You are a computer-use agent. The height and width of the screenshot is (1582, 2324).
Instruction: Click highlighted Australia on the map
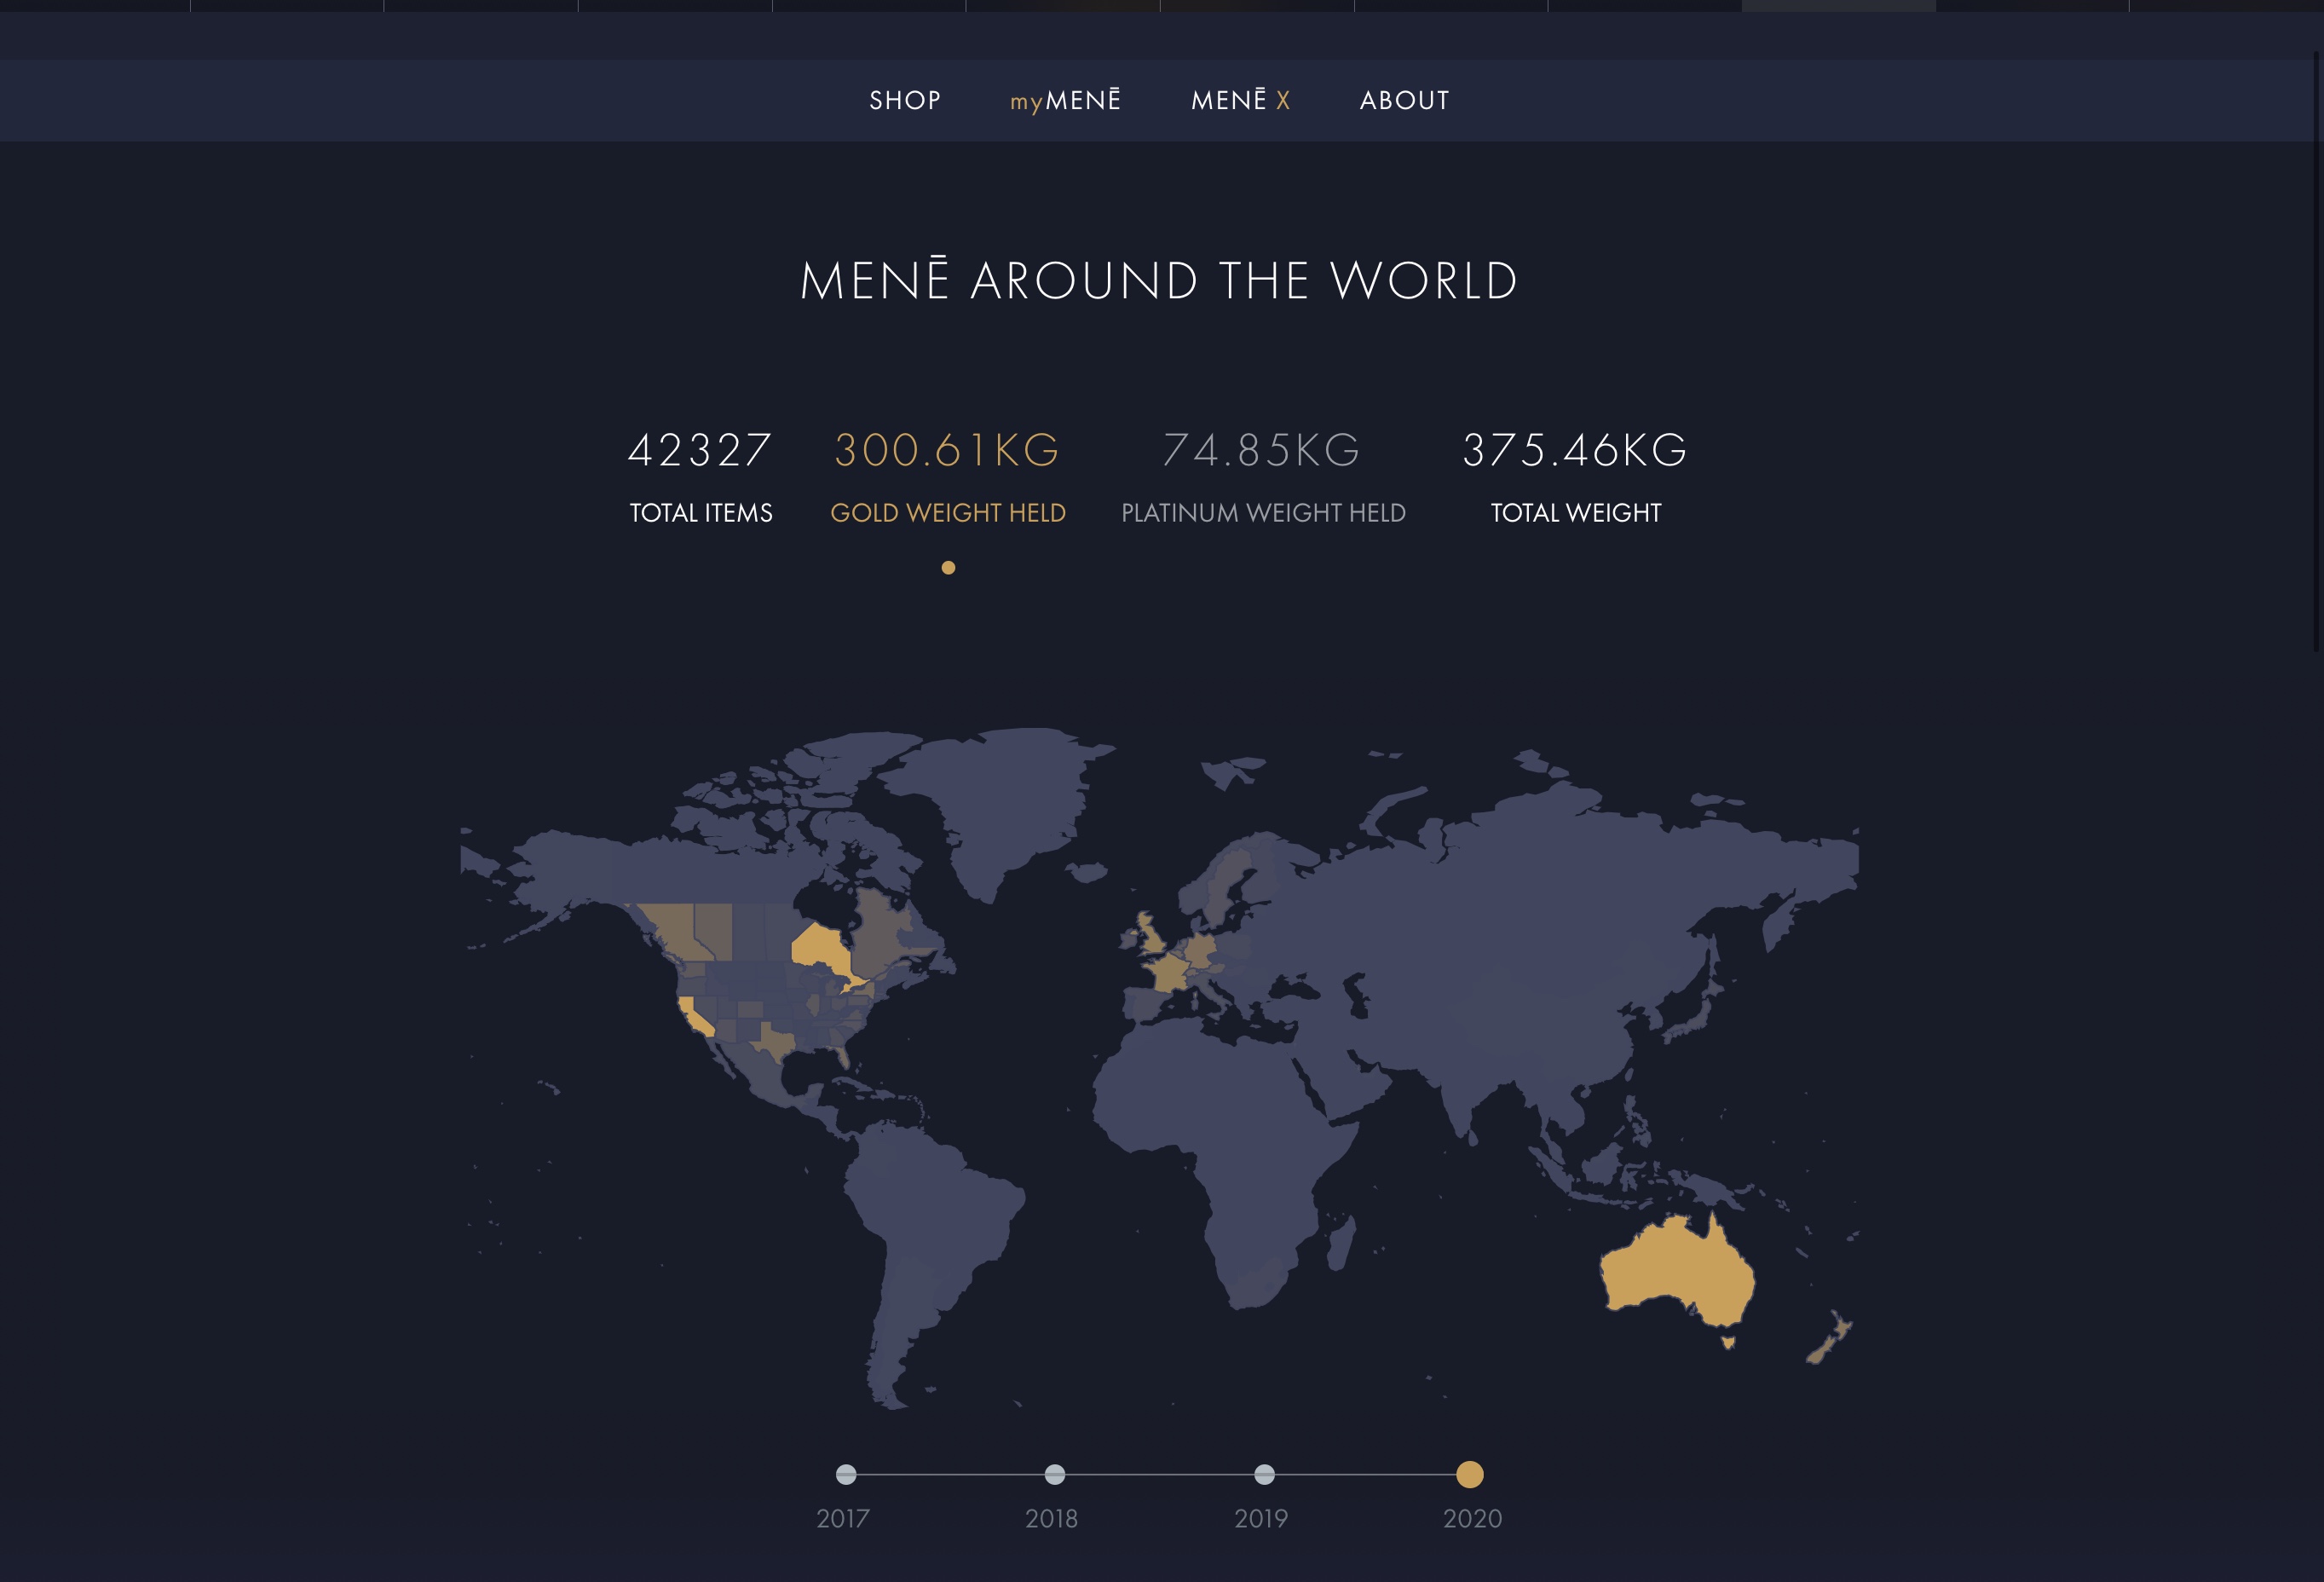click(1675, 1270)
